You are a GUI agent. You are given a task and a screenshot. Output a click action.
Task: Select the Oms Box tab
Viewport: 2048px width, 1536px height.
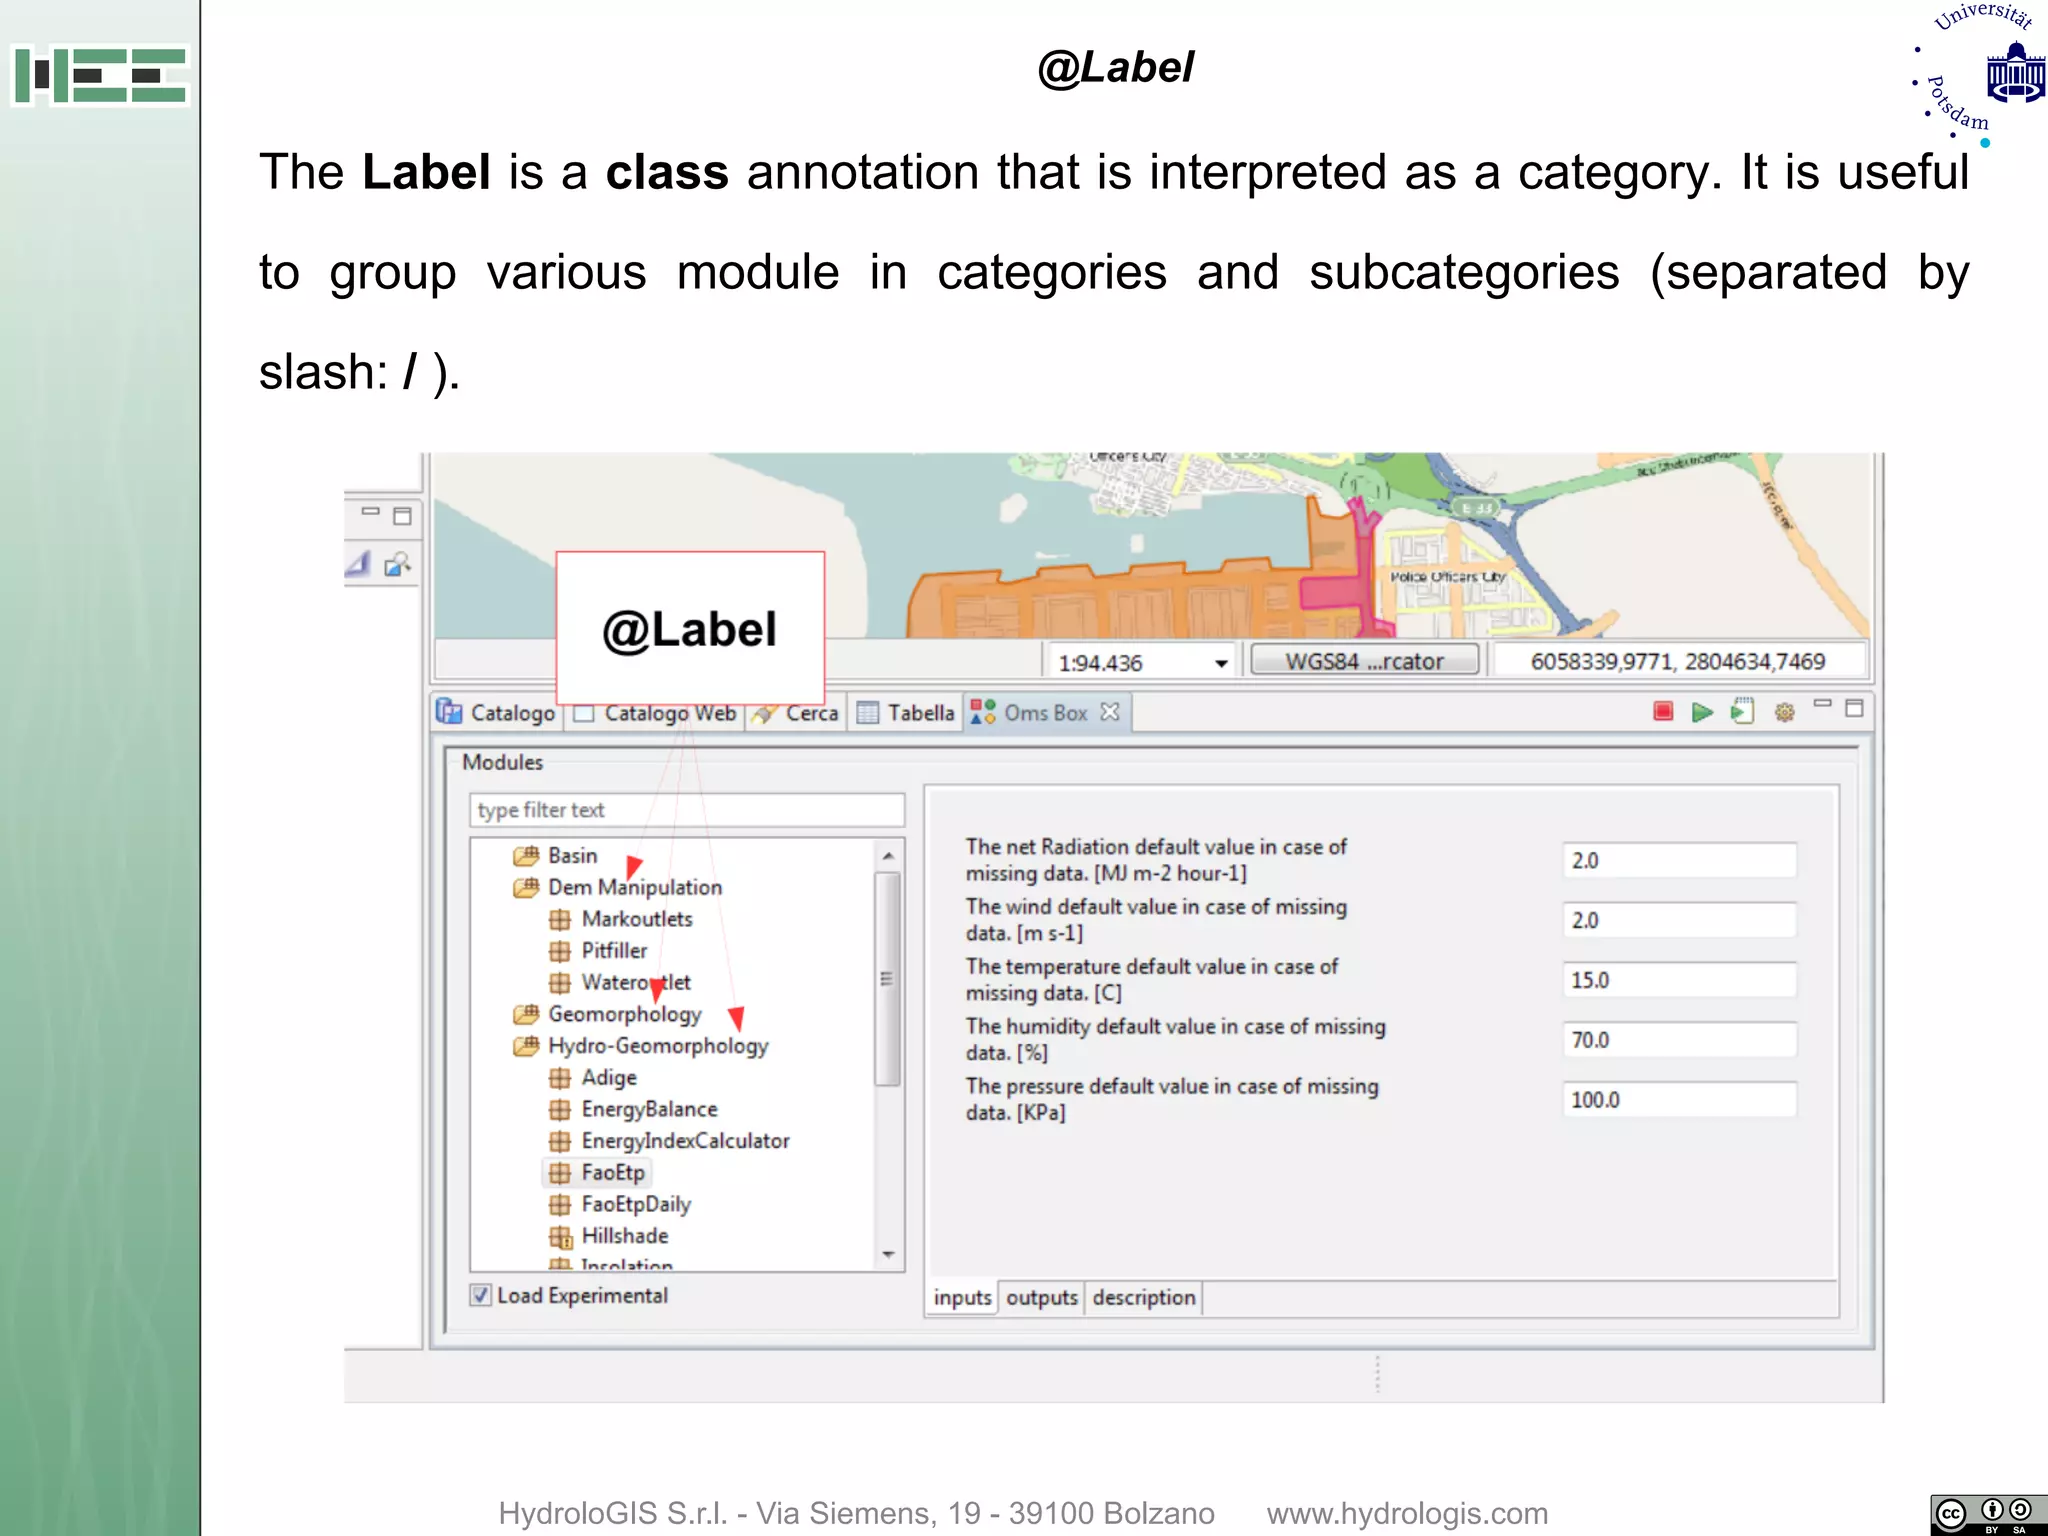(1046, 713)
